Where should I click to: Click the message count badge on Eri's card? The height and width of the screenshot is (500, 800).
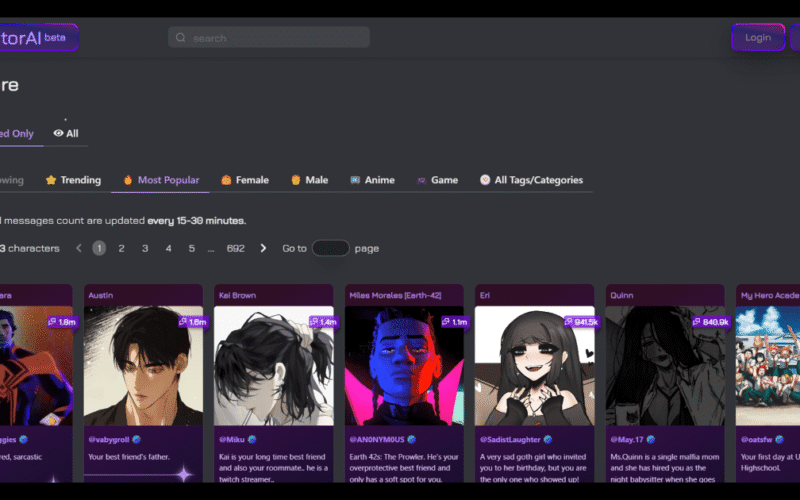580,322
